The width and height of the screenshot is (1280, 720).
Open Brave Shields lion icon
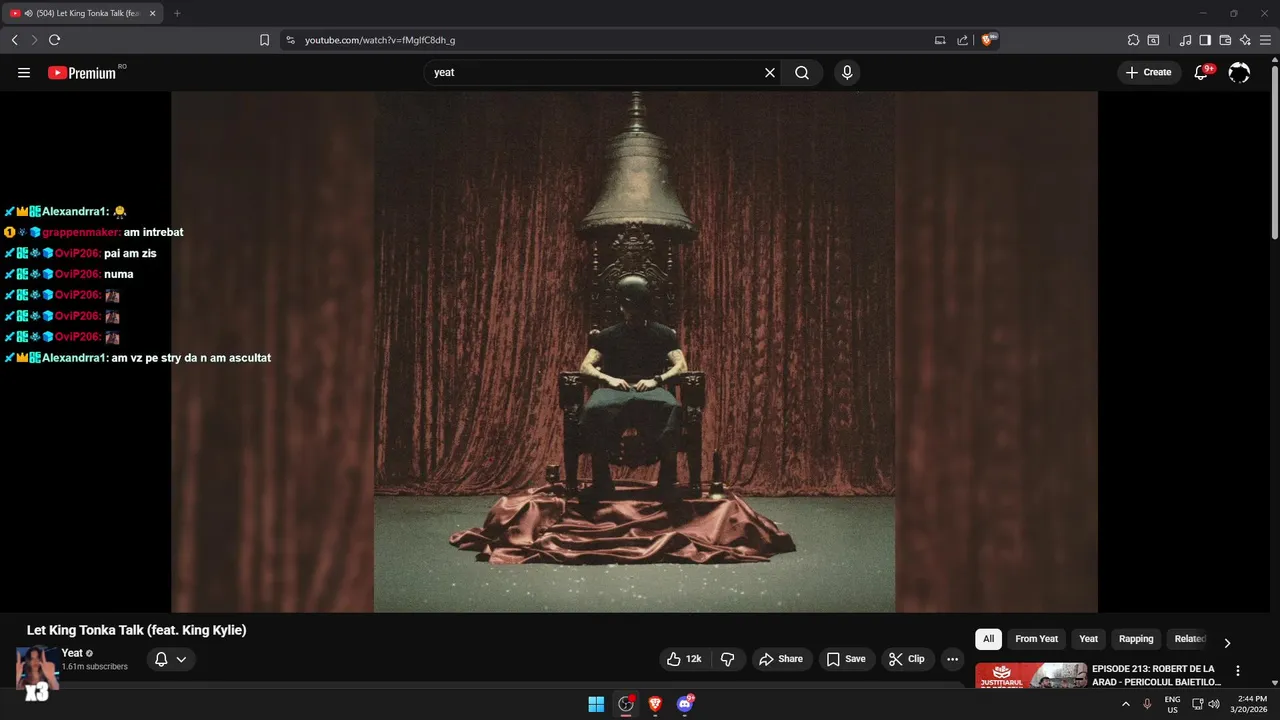click(x=989, y=40)
